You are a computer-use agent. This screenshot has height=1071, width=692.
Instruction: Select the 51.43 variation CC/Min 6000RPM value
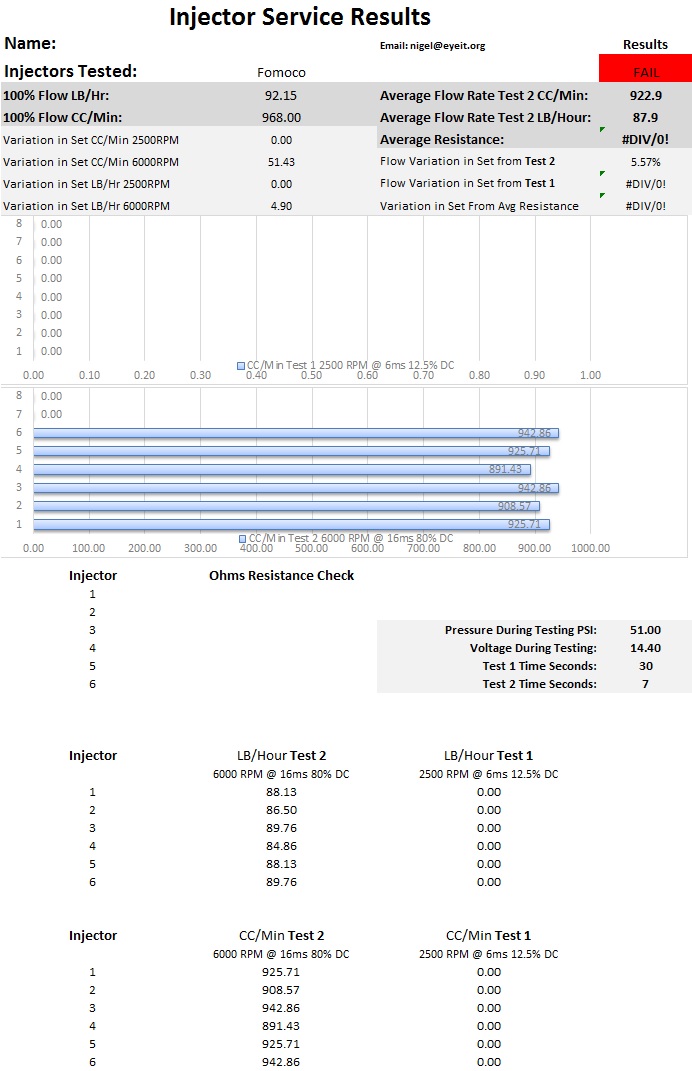[x=281, y=162]
